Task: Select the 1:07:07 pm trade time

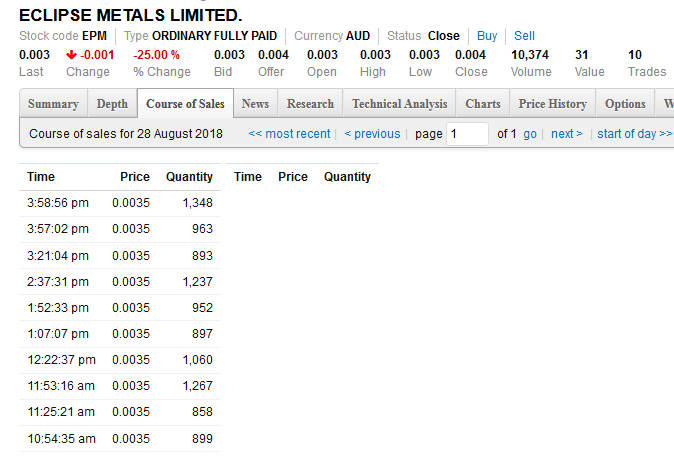Action: pos(58,334)
